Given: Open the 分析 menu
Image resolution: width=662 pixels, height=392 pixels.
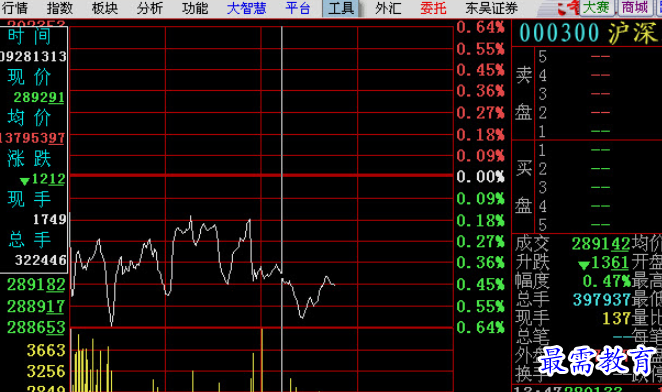Looking at the screenshot, I should click(x=150, y=8).
